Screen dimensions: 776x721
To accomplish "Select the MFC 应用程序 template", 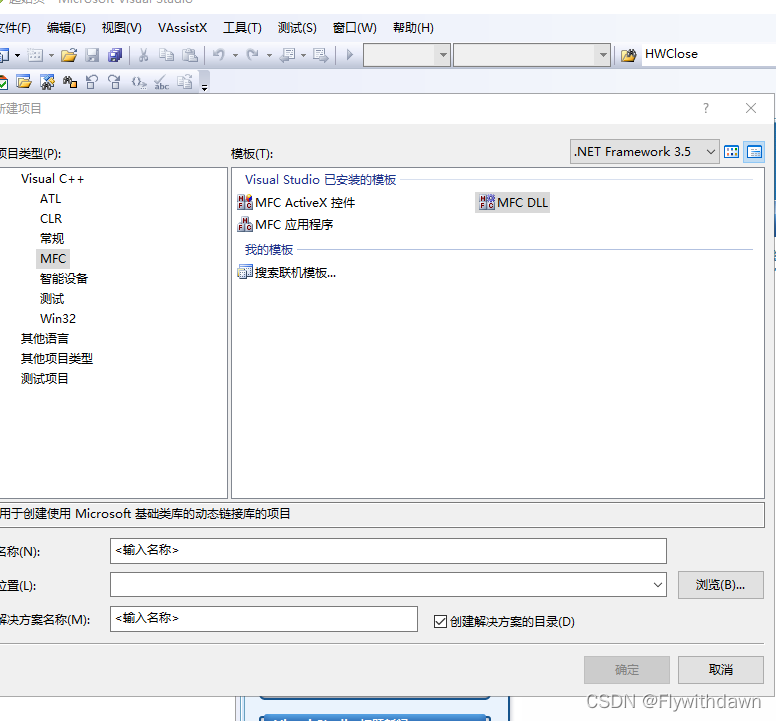I will (x=286, y=225).
